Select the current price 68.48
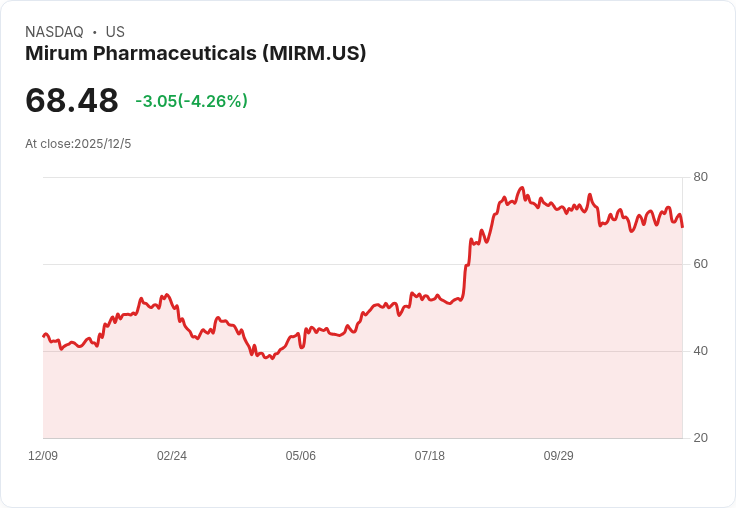The image size is (736, 508). click(72, 100)
